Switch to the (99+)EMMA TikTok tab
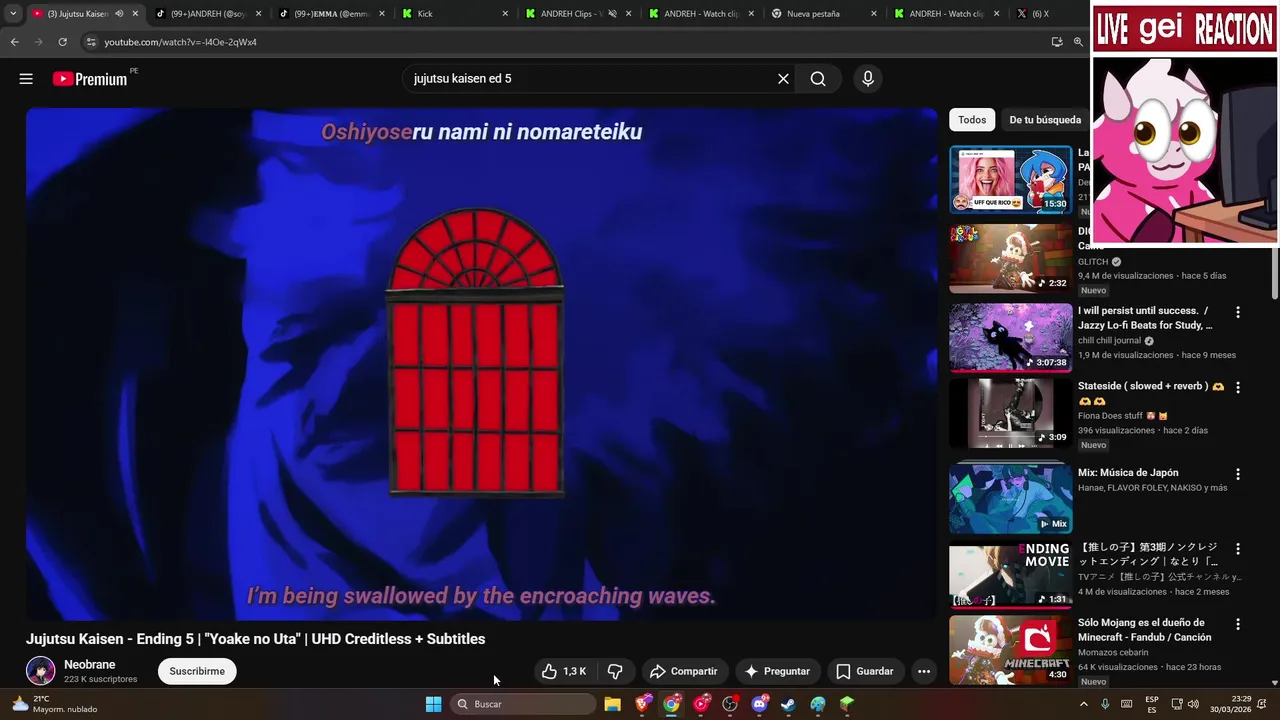The width and height of the screenshot is (1280, 720). [332, 14]
